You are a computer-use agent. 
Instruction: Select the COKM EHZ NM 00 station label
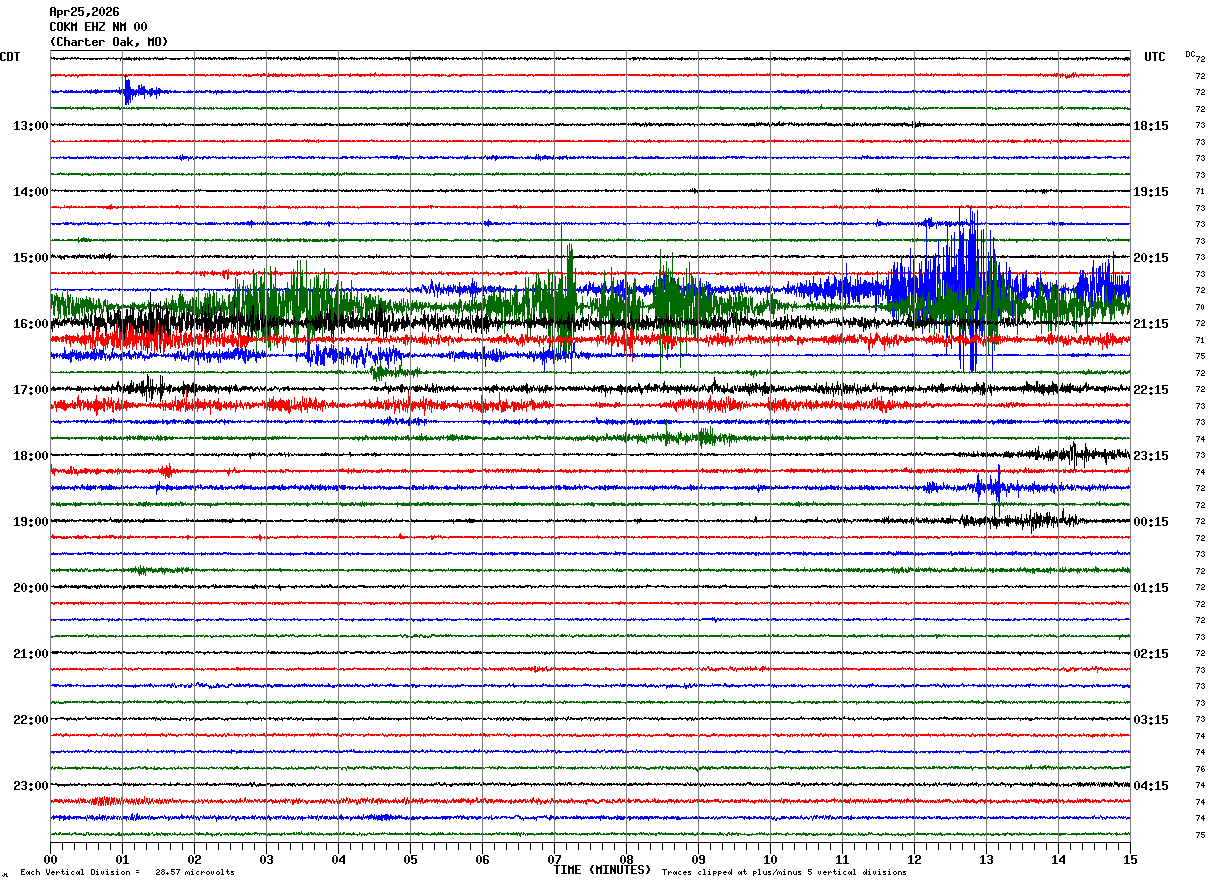point(98,27)
